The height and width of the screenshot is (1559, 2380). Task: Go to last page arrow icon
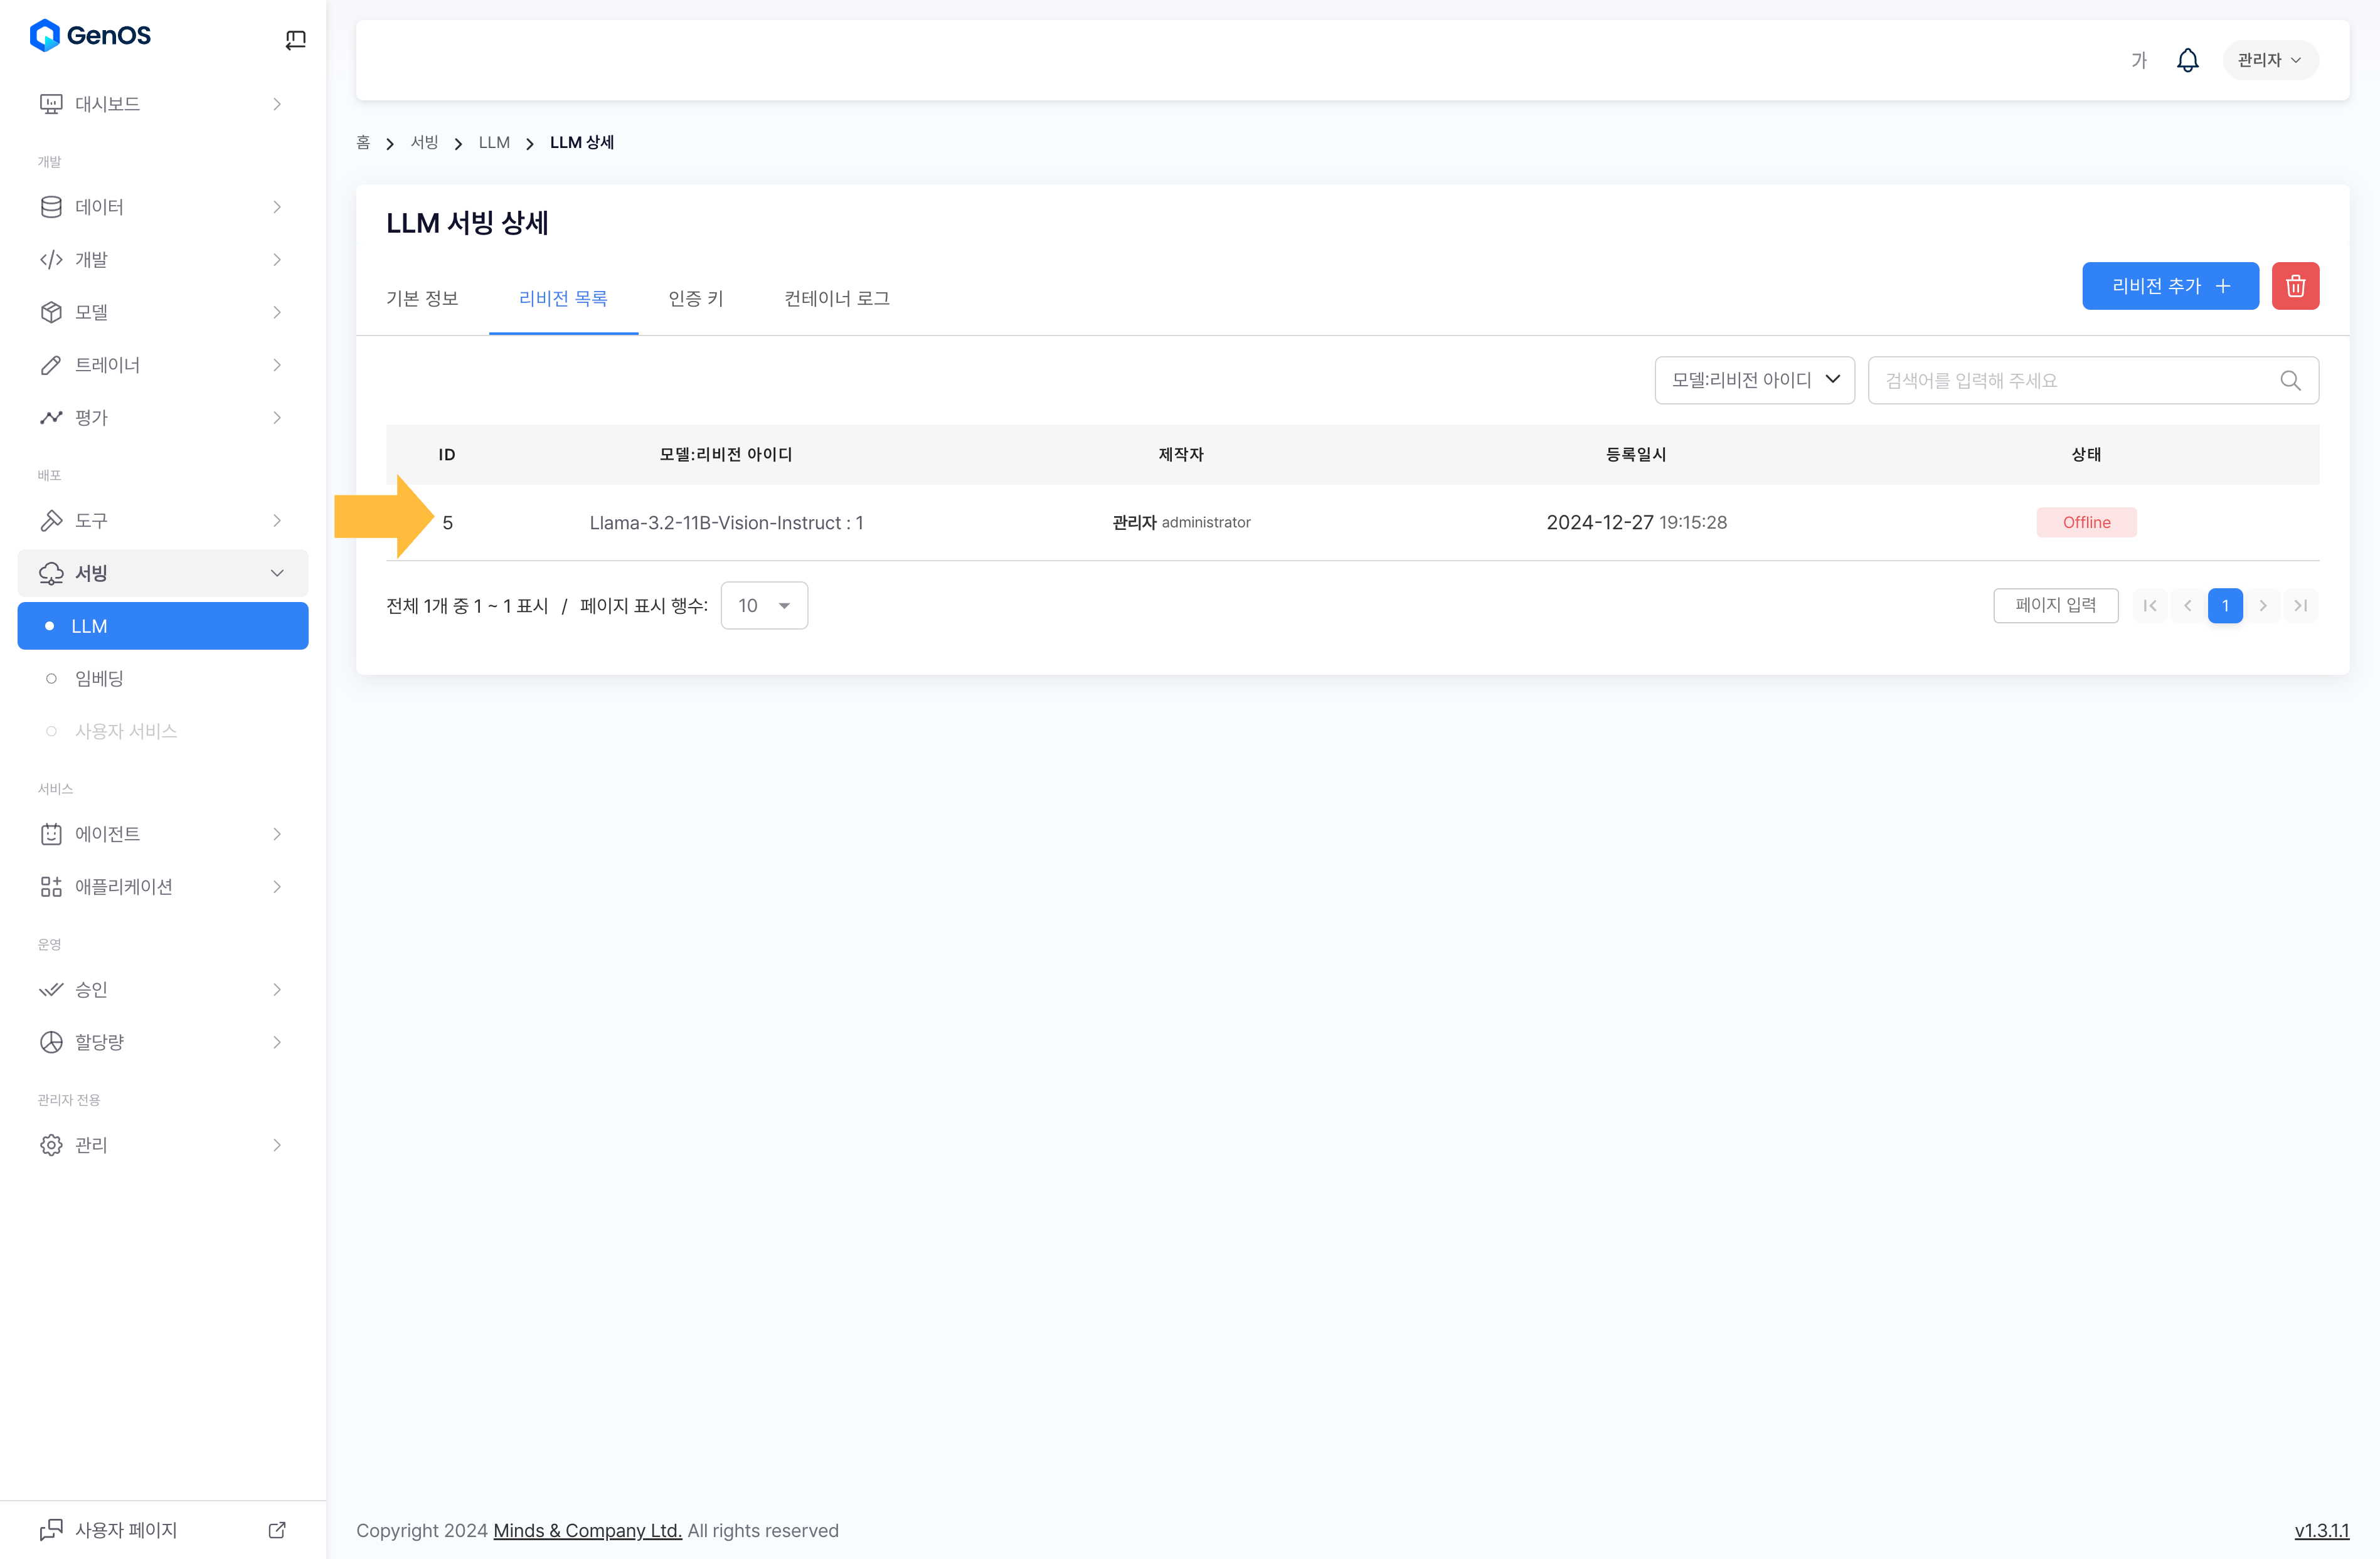point(2300,605)
